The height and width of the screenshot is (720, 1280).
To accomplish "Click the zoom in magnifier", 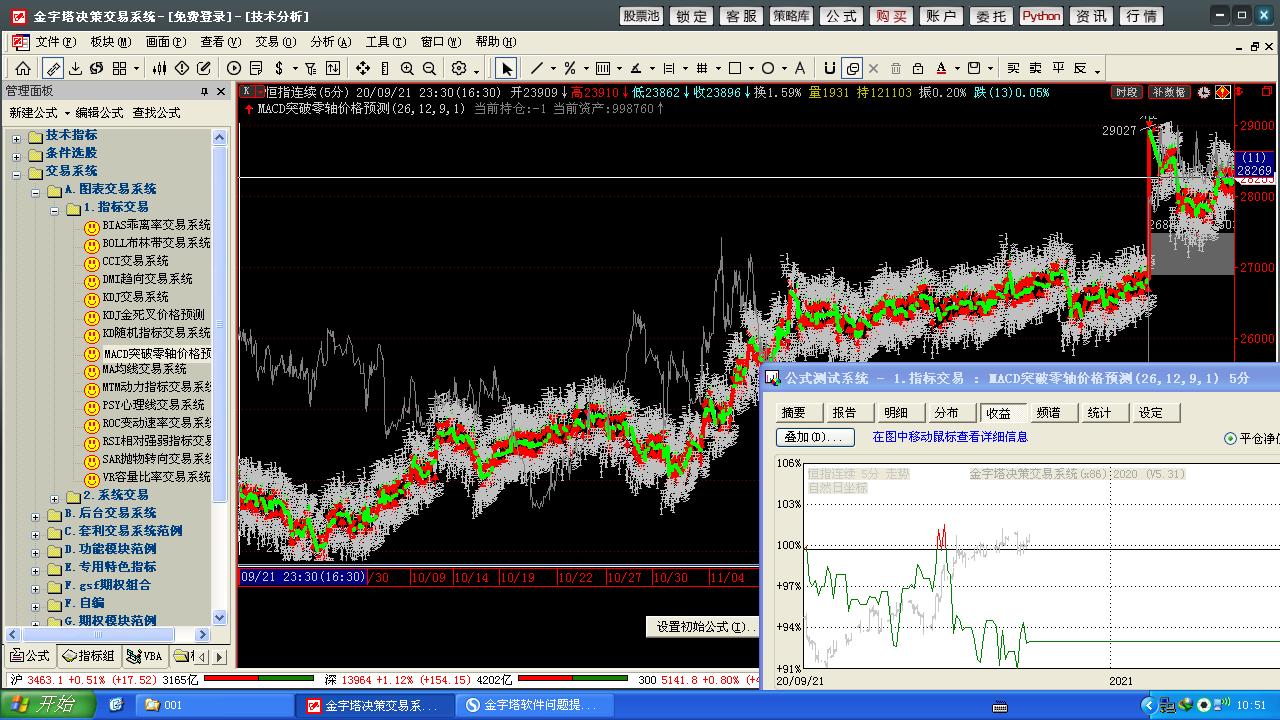I will pyautogui.click(x=407, y=68).
